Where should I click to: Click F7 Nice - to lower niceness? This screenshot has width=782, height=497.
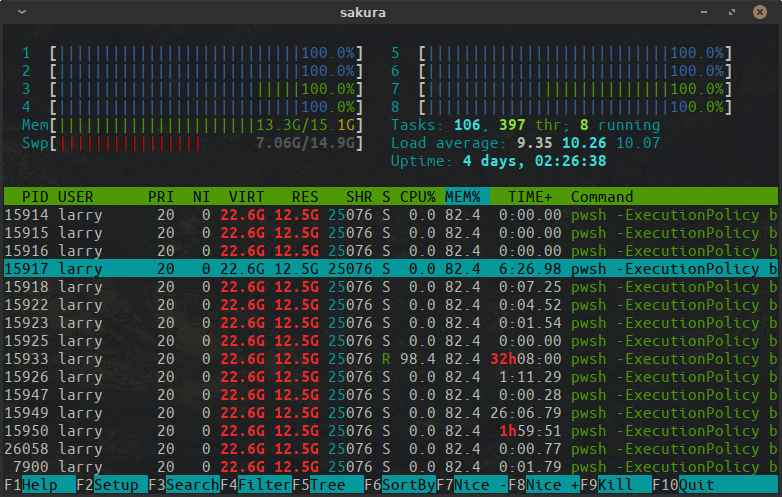(x=472, y=485)
